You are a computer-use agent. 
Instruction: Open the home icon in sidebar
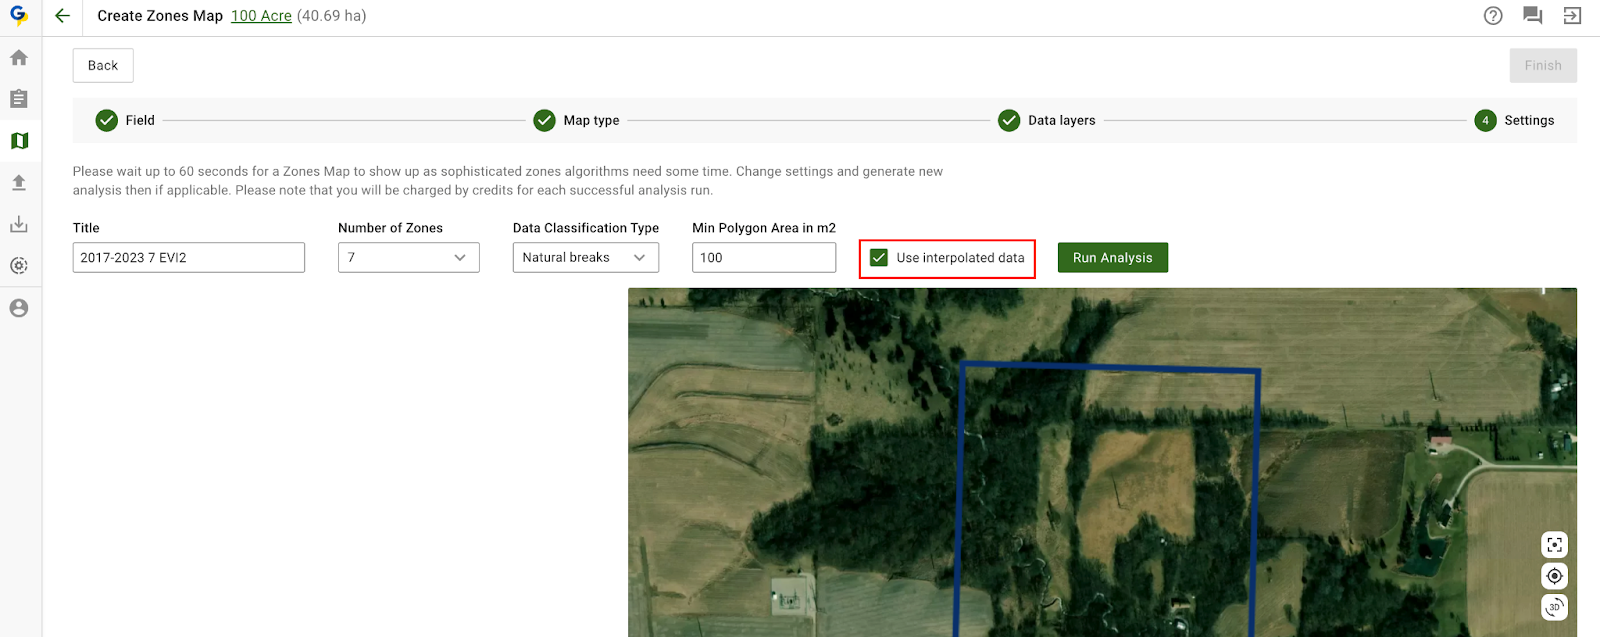[x=19, y=58]
